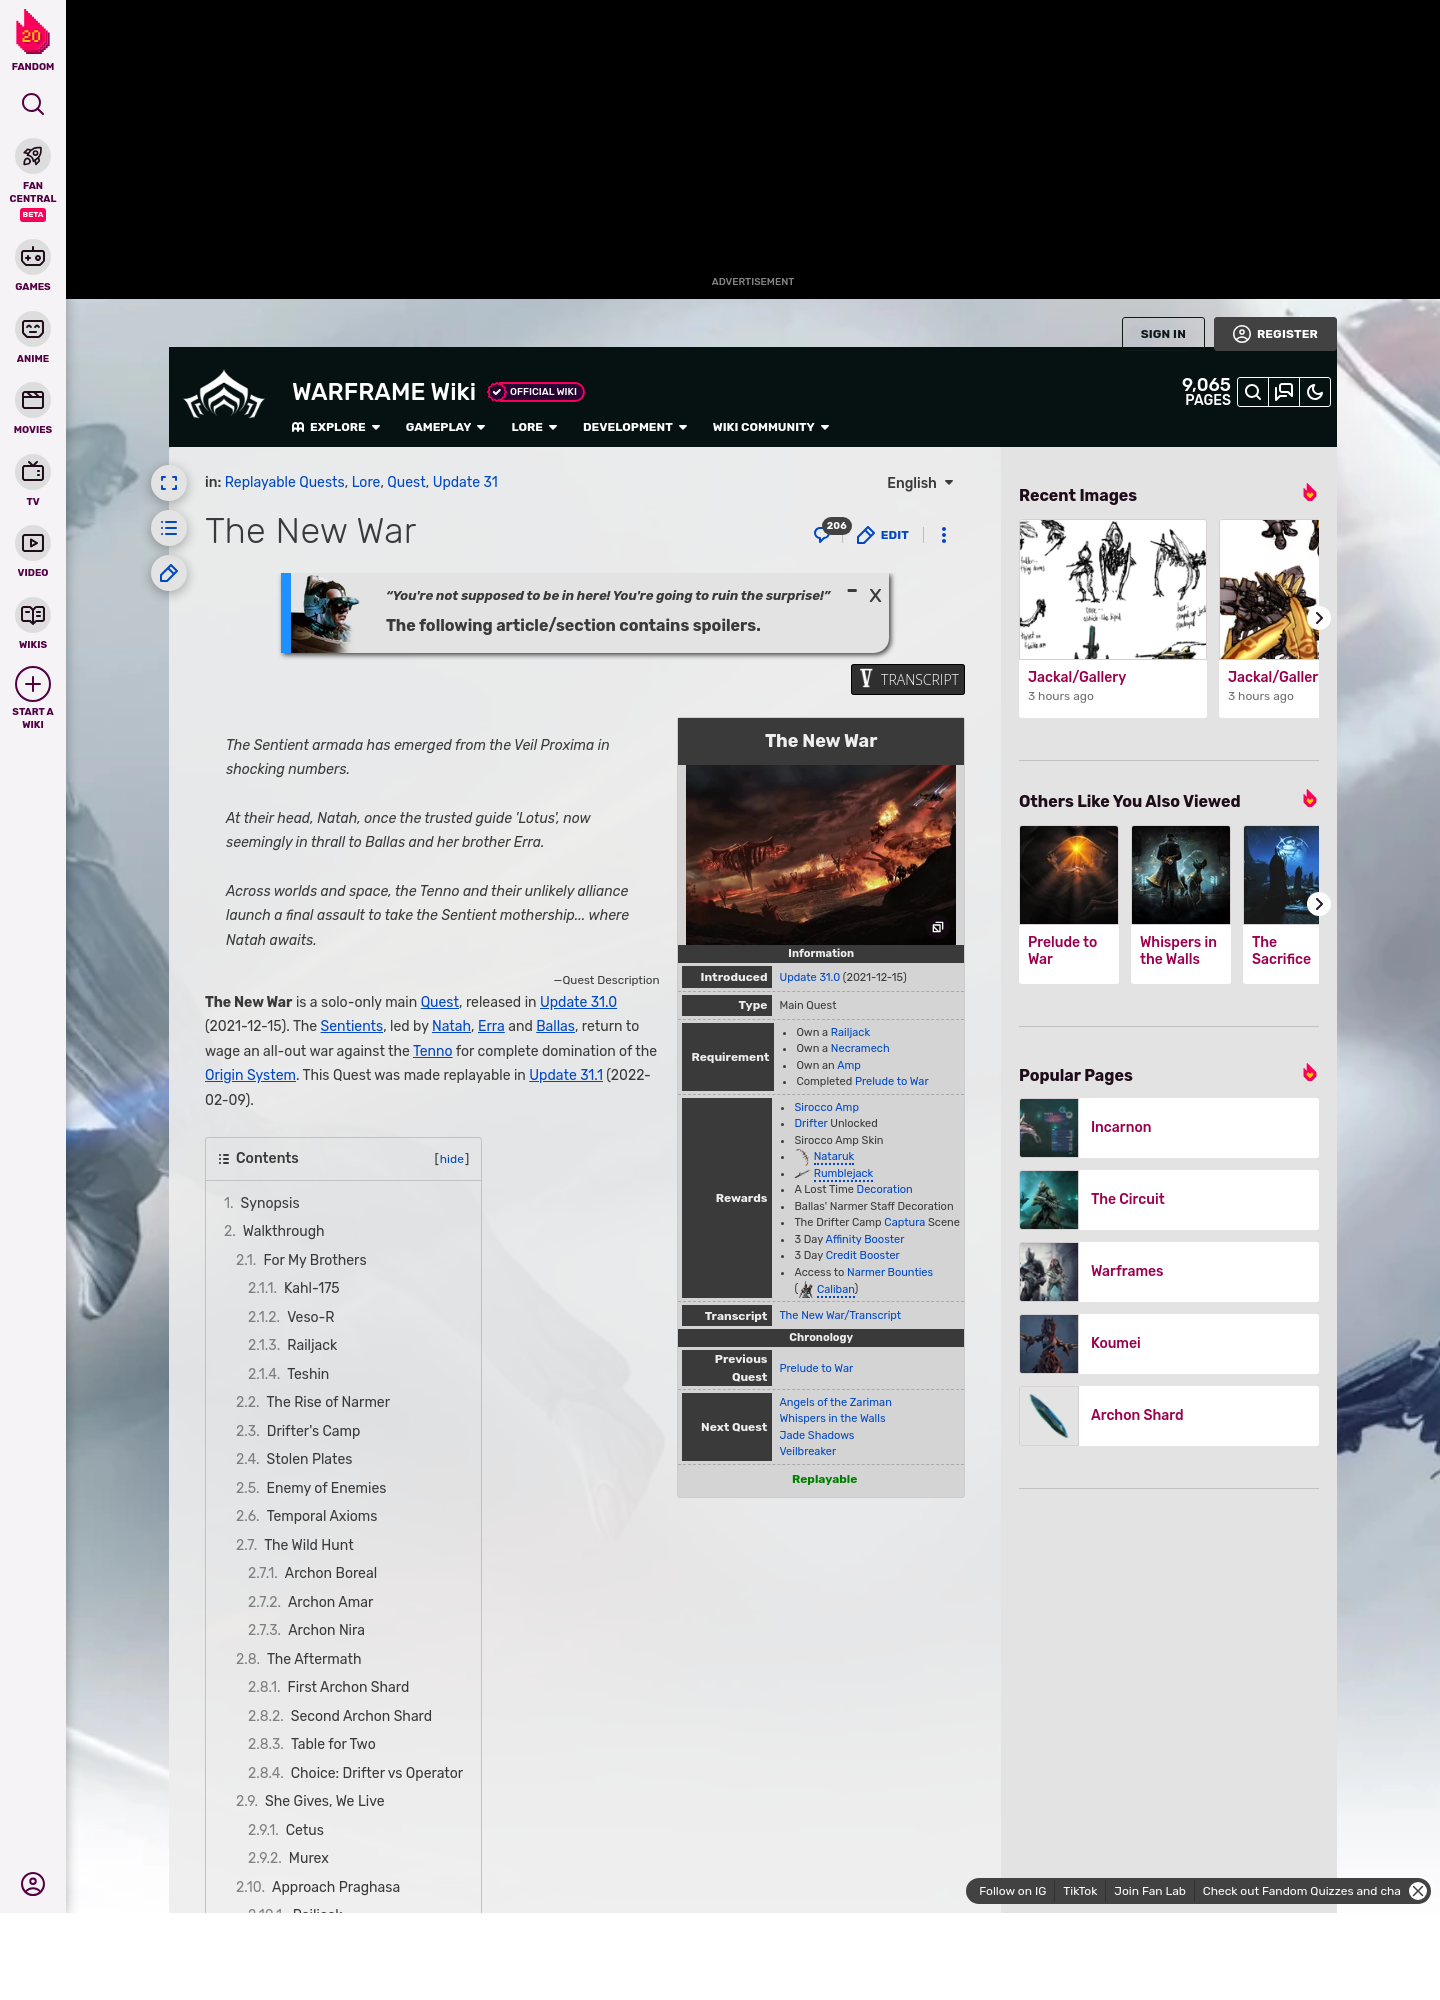Open Narmer Bounties link in rewards
This screenshot has height=2000, width=1440.
pos(890,1272)
